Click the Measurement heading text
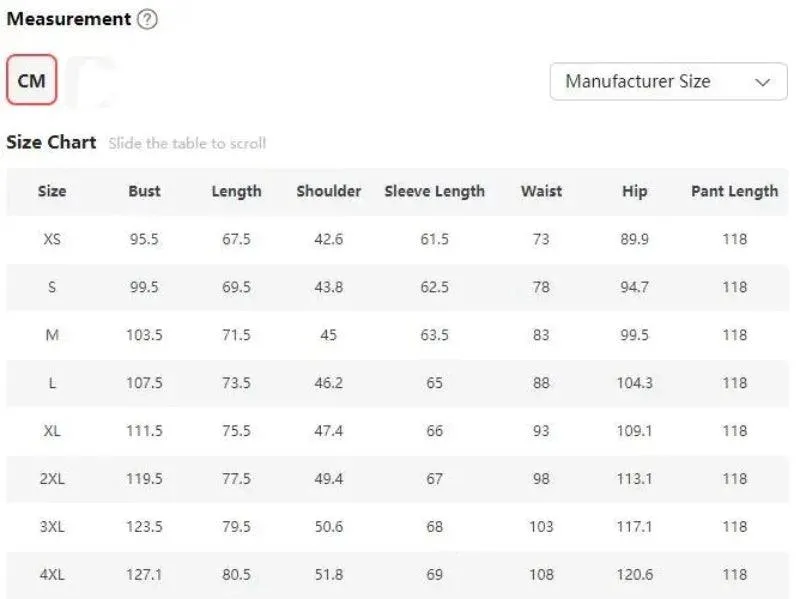The height and width of the screenshot is (599, 800). (69, 19)
